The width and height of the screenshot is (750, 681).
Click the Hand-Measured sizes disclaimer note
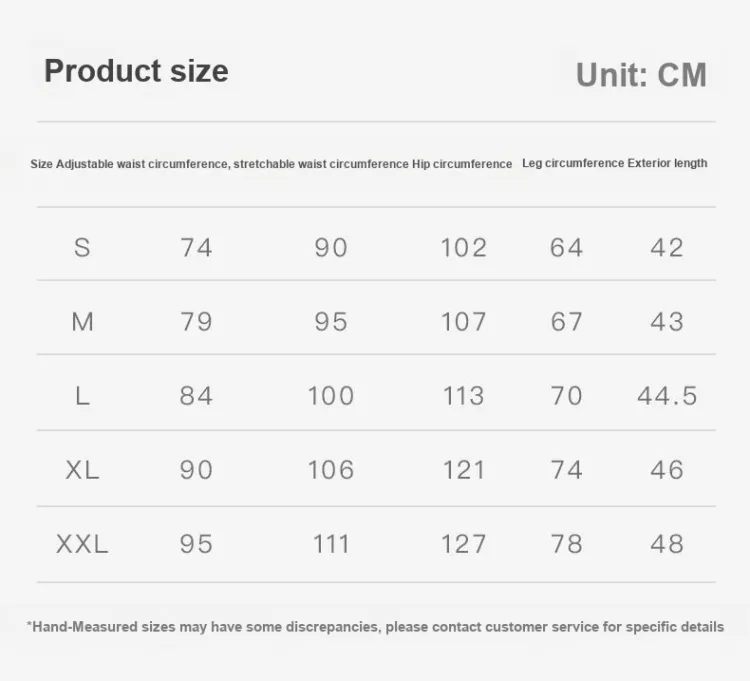tap(375, 626)
